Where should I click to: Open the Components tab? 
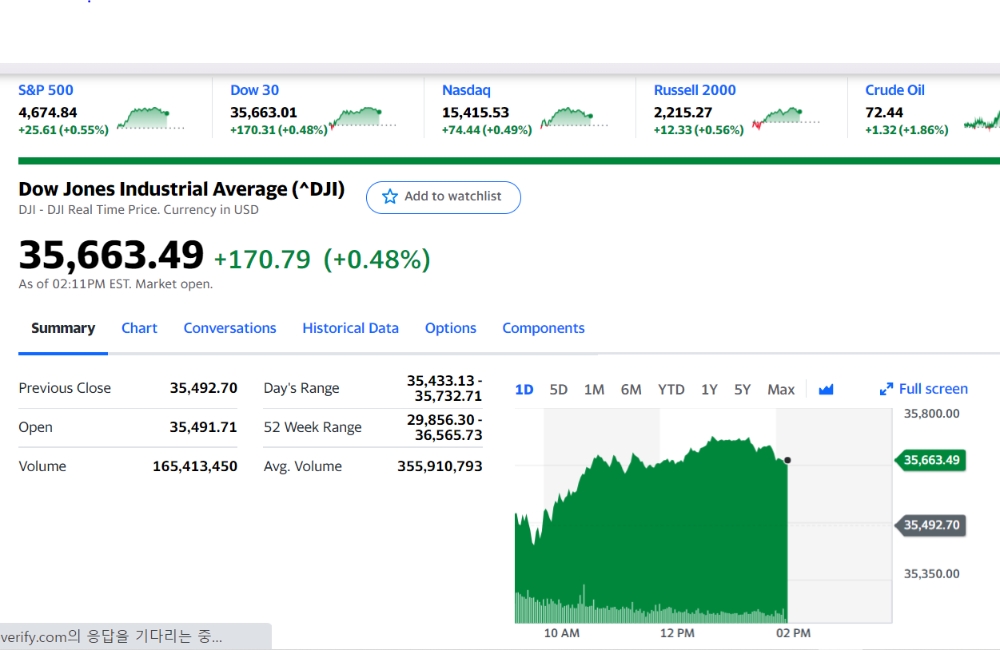click(543, 328)
